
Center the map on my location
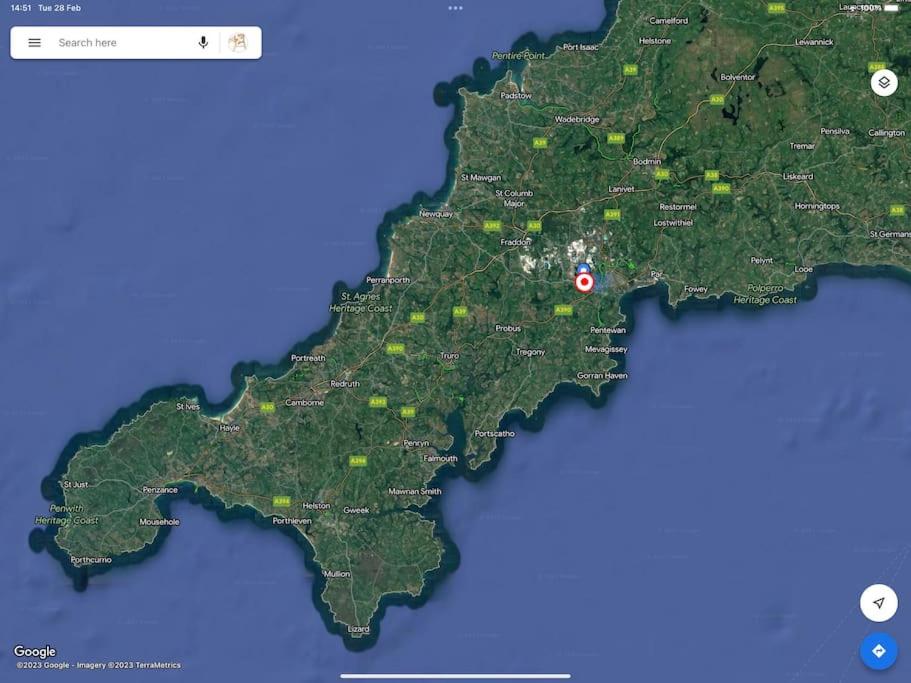click(878, 603)
